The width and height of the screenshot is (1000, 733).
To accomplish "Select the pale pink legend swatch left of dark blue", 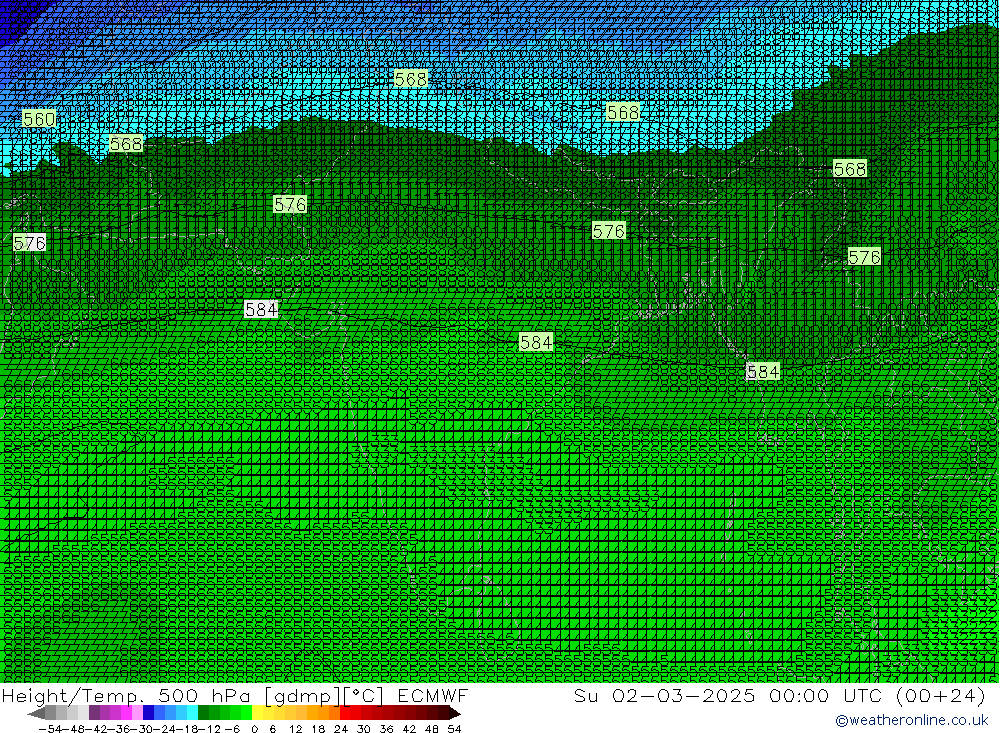I will point(137,713).
